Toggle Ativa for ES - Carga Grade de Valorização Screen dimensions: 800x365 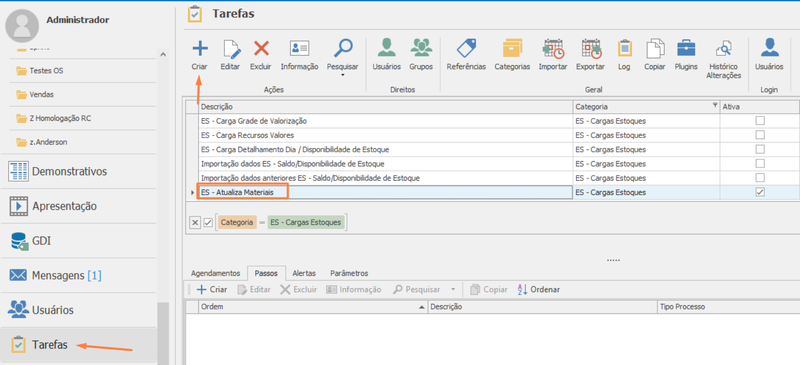click(x=760, y=121)
